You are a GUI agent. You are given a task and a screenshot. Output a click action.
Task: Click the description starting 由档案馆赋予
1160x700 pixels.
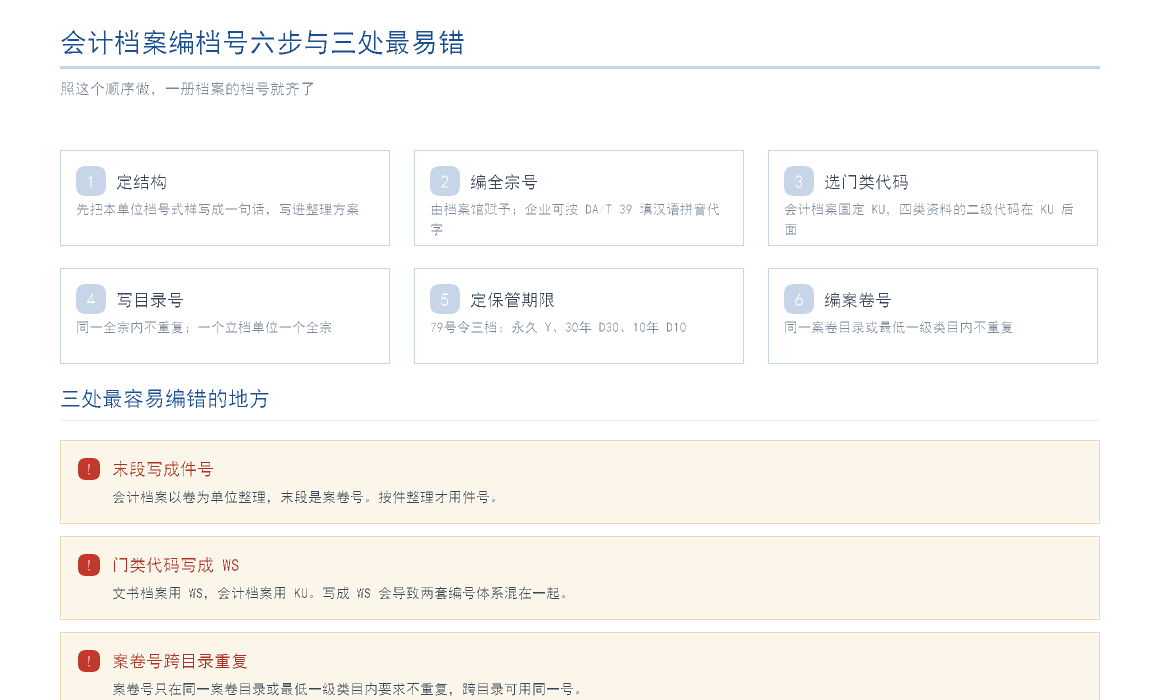[576, 219]
